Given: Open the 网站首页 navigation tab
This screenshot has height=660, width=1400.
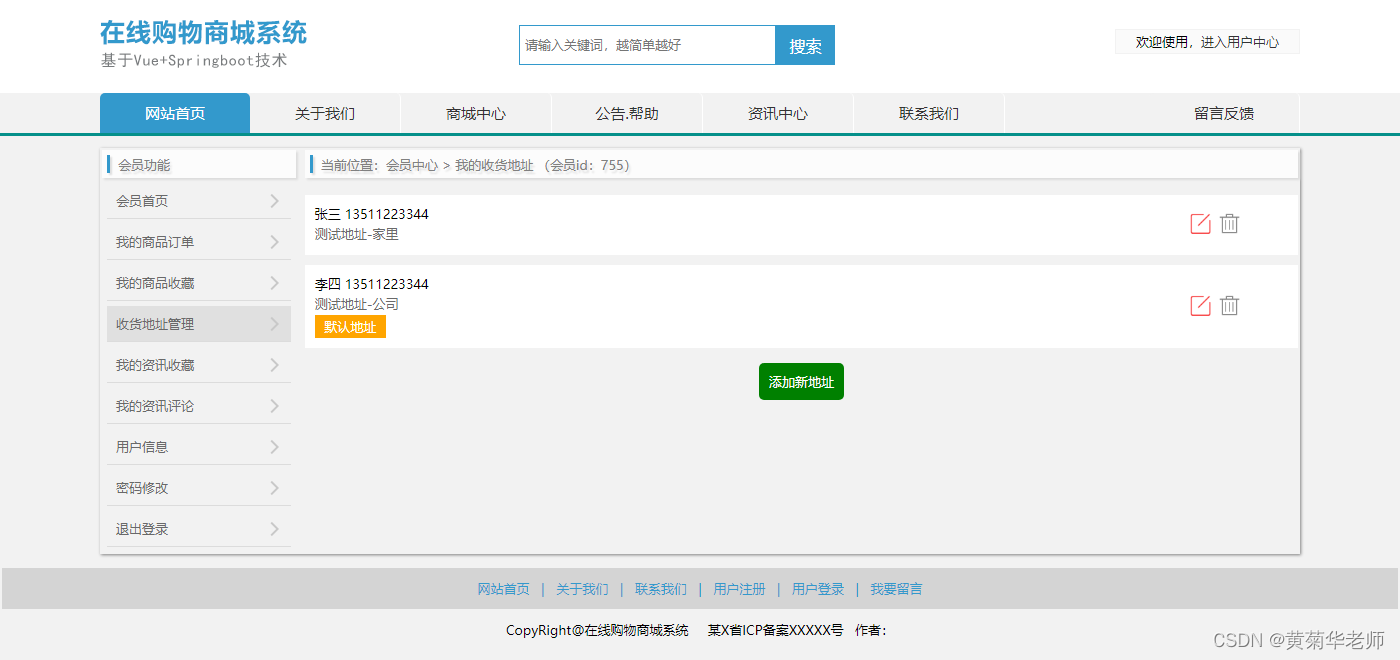Looking at the screenshot, I should (x=175, y=113).
